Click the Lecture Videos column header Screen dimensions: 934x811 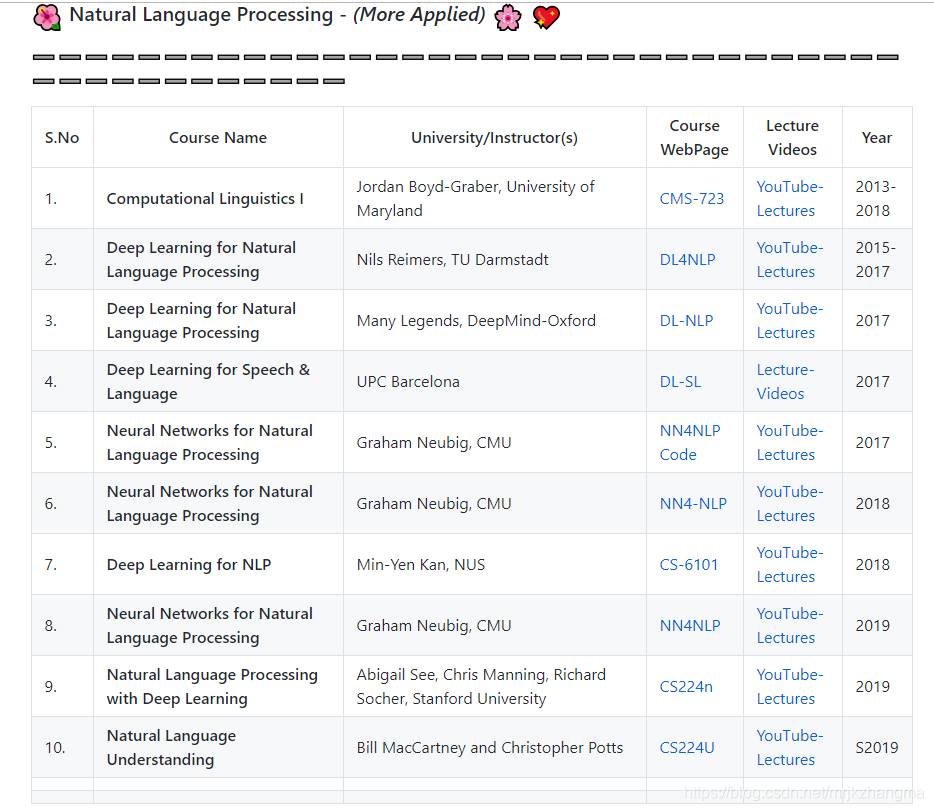coord(792,138)
